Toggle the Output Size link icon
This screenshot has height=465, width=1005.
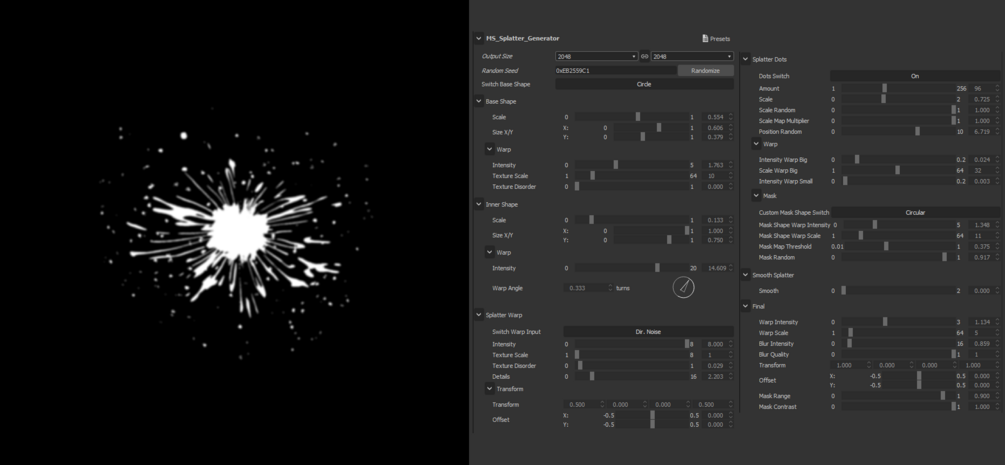coord(645,56)
